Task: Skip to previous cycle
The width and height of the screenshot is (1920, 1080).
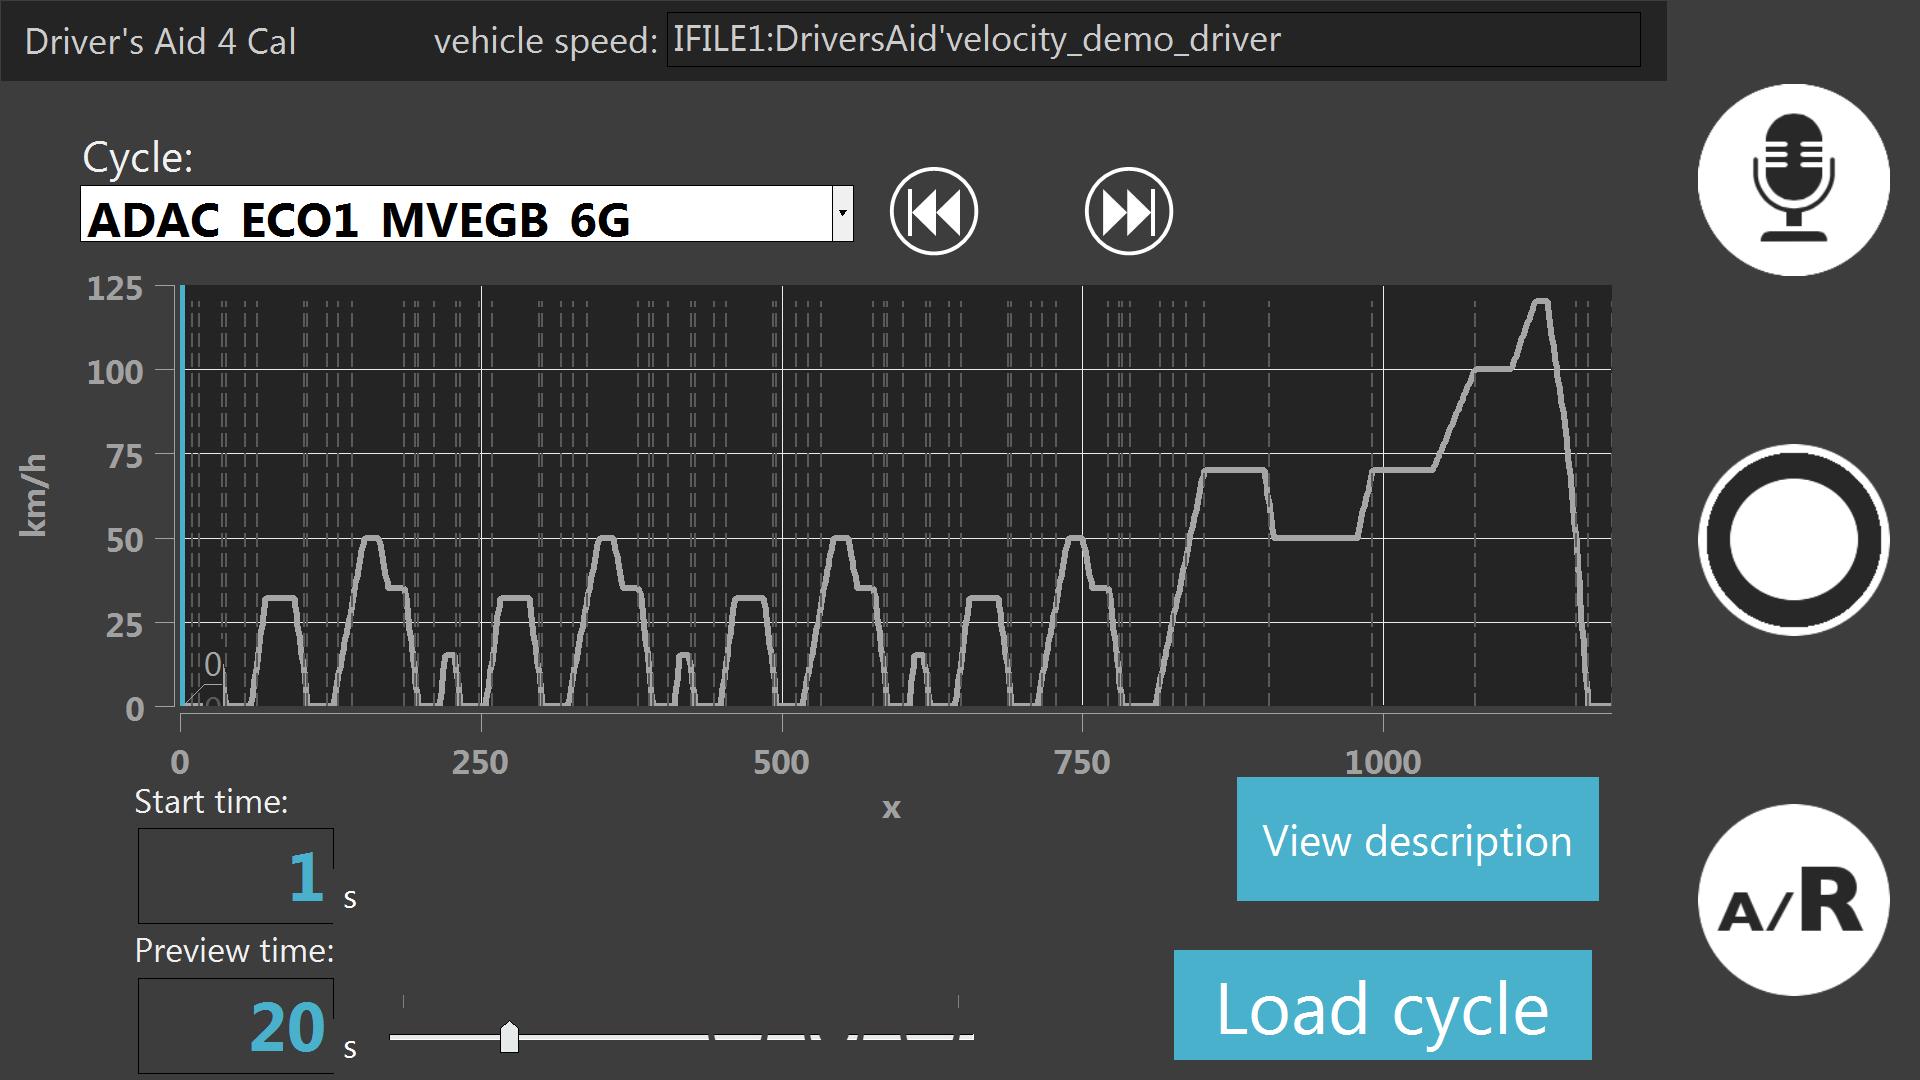Action: pyautogui.click(x=934, y=211)
